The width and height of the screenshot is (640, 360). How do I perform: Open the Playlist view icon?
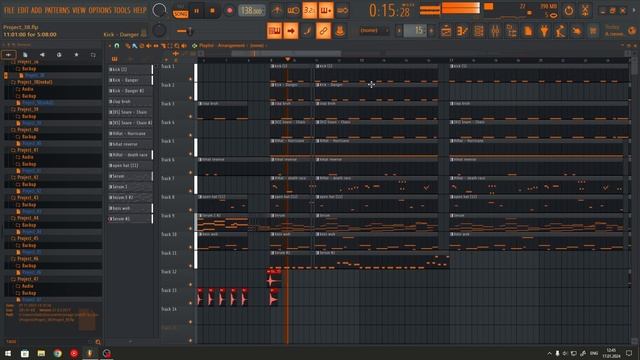coord(446,31)
